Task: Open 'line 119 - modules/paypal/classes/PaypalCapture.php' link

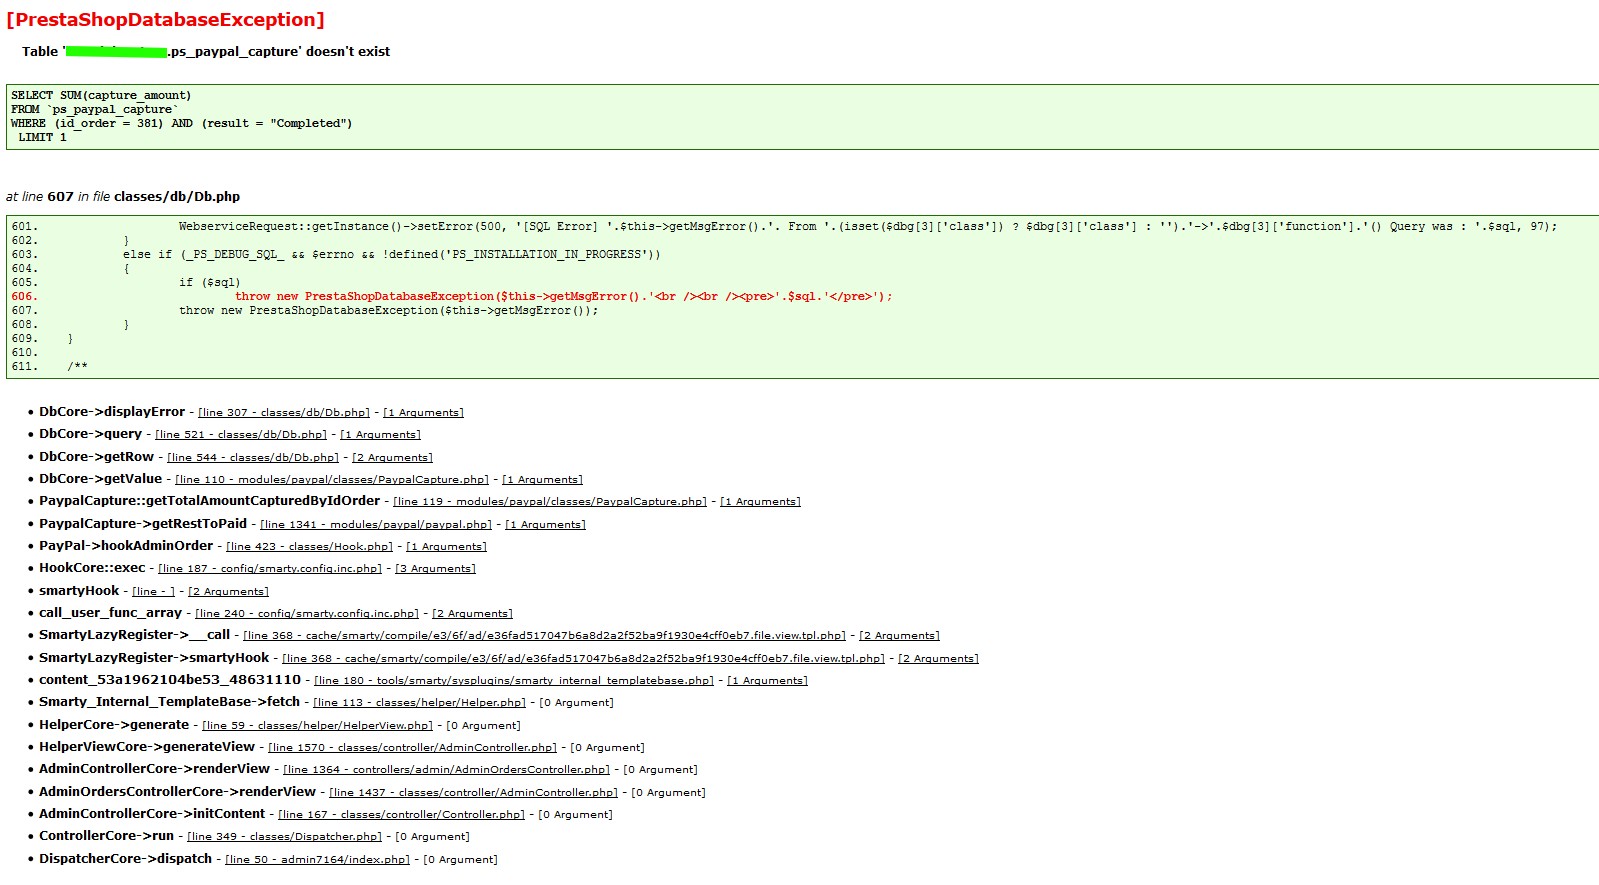Action: tap(550, 502)
